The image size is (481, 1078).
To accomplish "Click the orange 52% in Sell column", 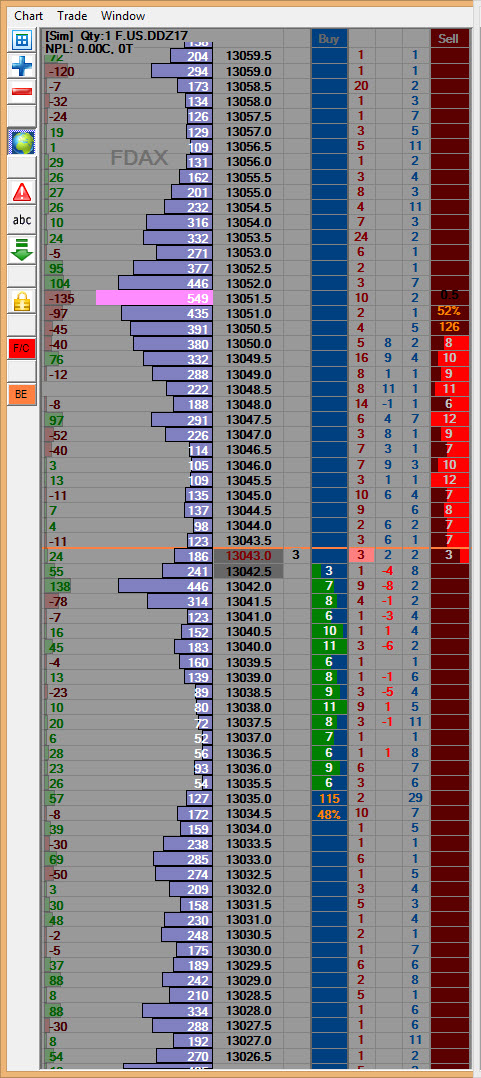I will click(449, 311).
